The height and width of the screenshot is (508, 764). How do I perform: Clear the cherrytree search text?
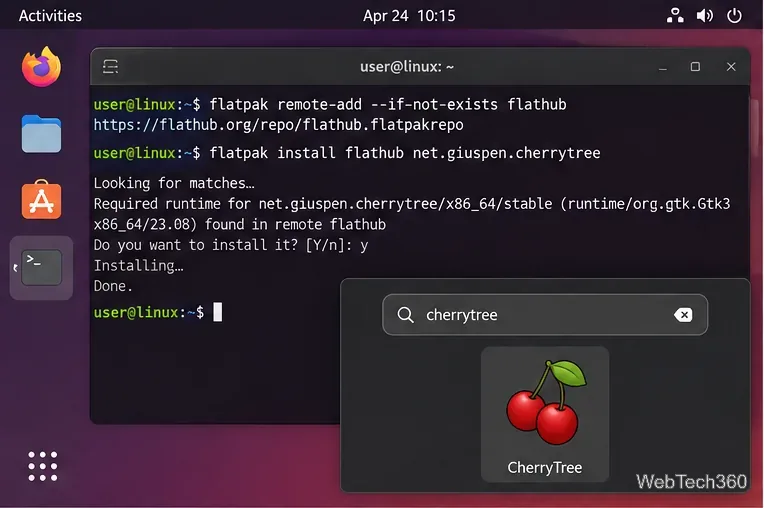(683, 315)
